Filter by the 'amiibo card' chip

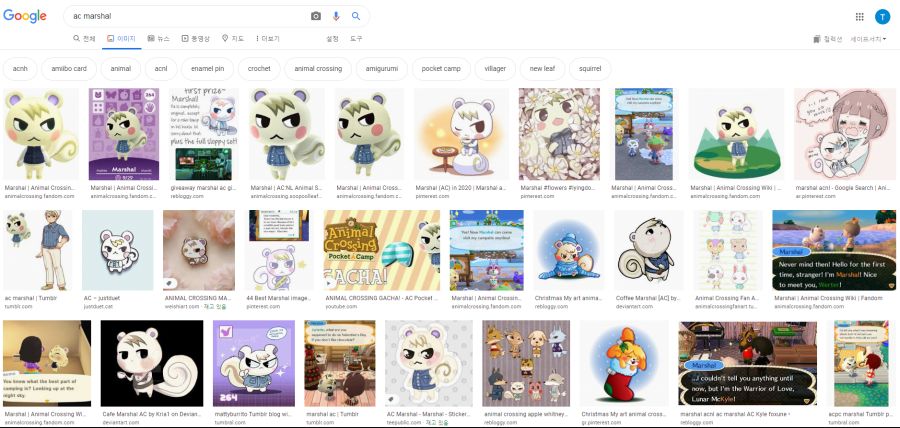[x=69, y=69]
